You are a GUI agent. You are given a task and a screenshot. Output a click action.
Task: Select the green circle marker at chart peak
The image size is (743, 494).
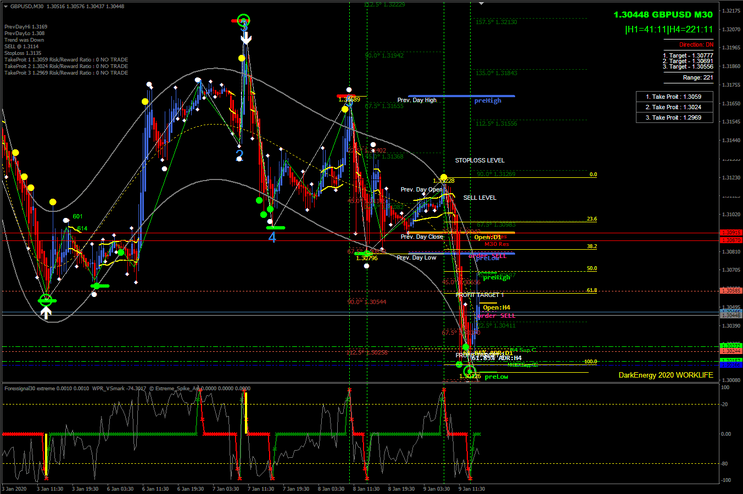click(245, 19)
